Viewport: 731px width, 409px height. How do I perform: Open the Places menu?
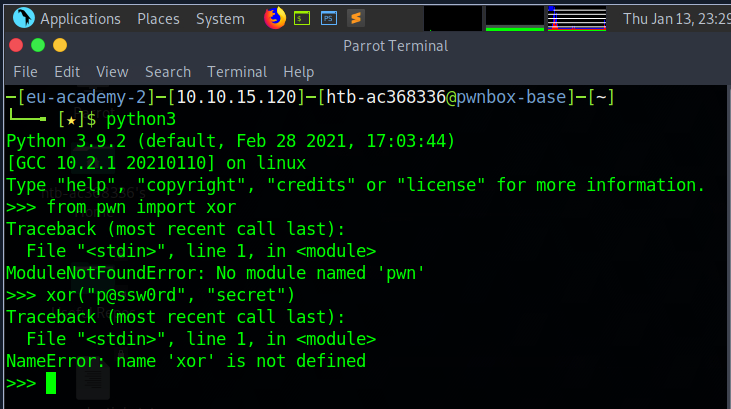158,19
